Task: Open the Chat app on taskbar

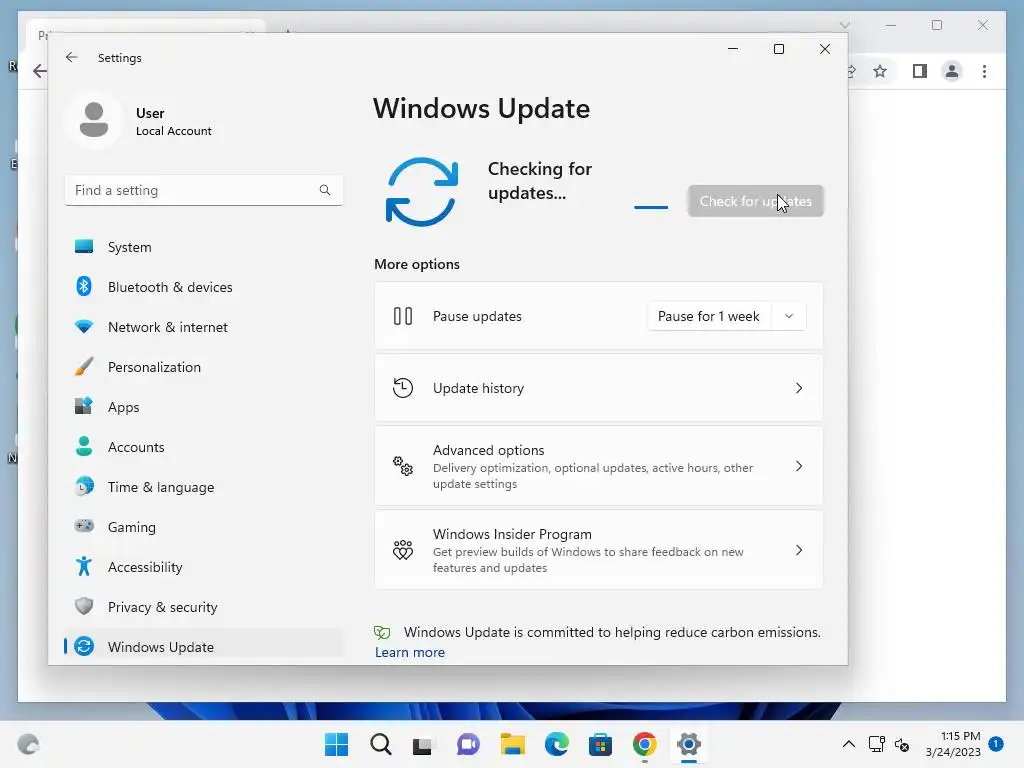Action: (468, 744)
